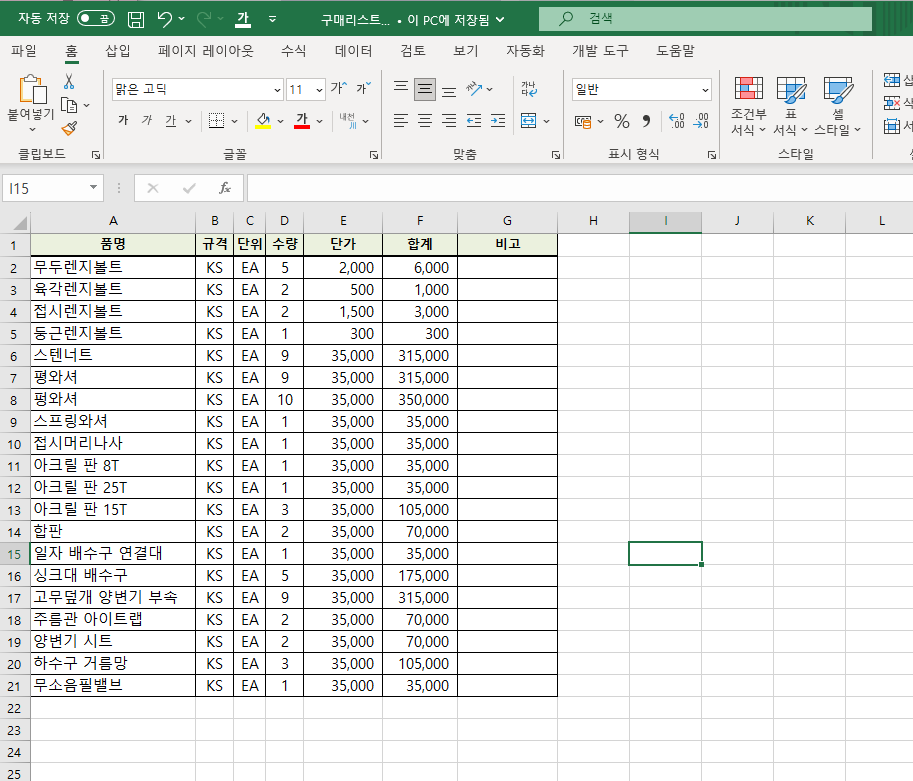Switch to the 삽입 (Insert) tab
This screenshot has width=913, height=781.
coord(117,51)
